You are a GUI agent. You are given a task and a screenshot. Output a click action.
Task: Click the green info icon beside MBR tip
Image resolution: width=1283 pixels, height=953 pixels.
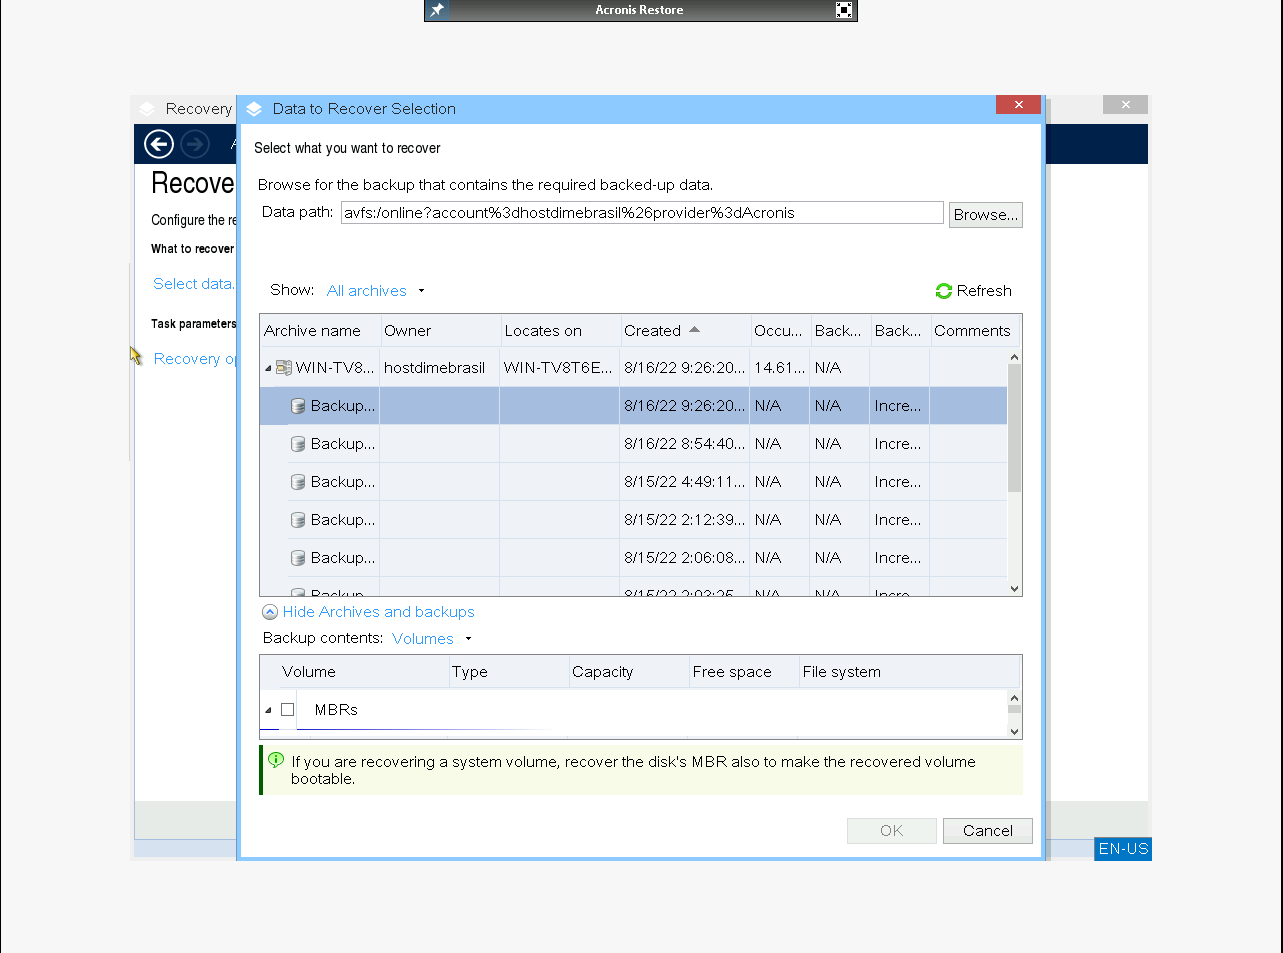(276, 760)
